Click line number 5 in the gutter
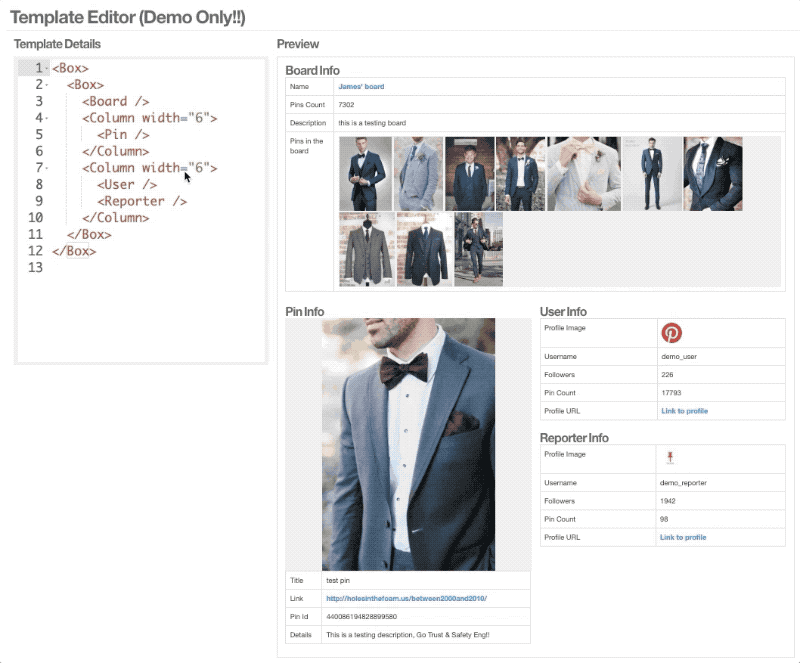The height and width of the screenshot is (663, 800). pos(39,135)
